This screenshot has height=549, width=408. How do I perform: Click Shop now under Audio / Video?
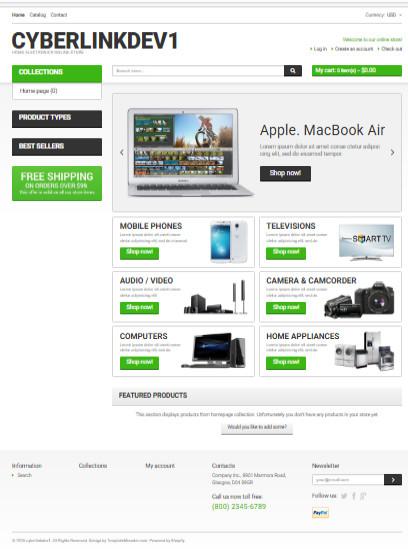click(x=139, y=308)
